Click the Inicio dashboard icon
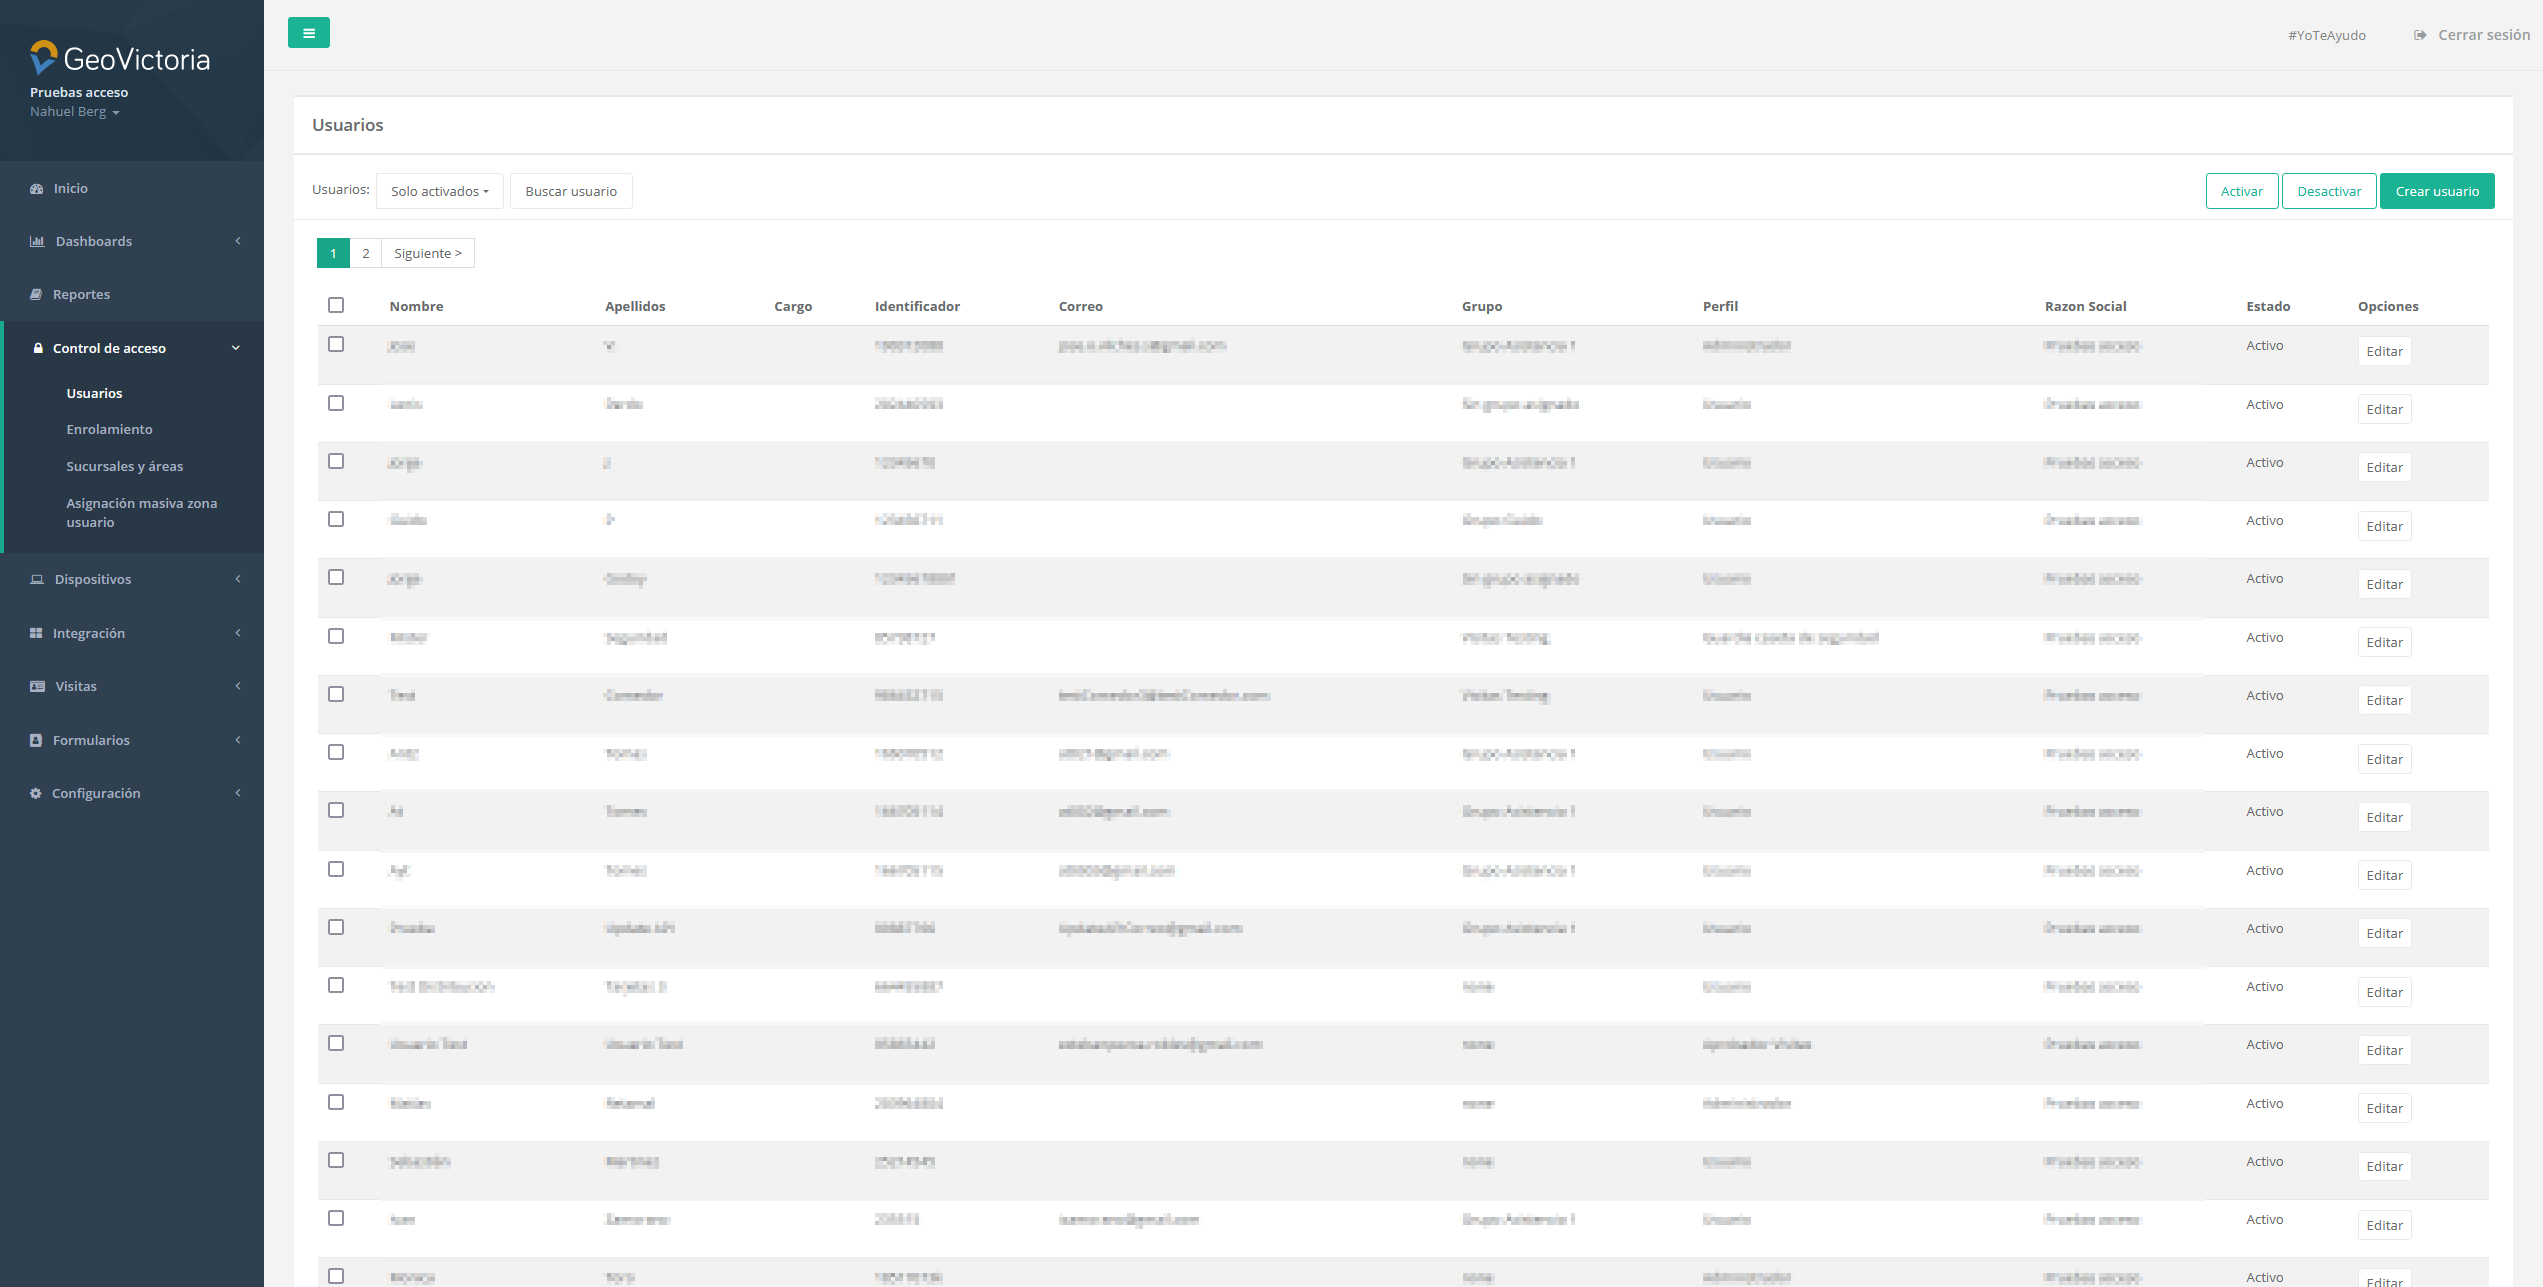 [x=37, y=189]
